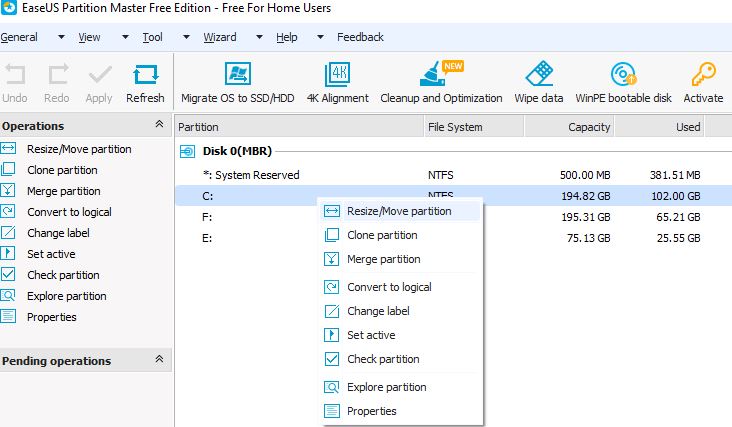This screenshot has height=427, width=732.
Task: Click Resize/Move partition link in Operations
Action: point(79,149)
